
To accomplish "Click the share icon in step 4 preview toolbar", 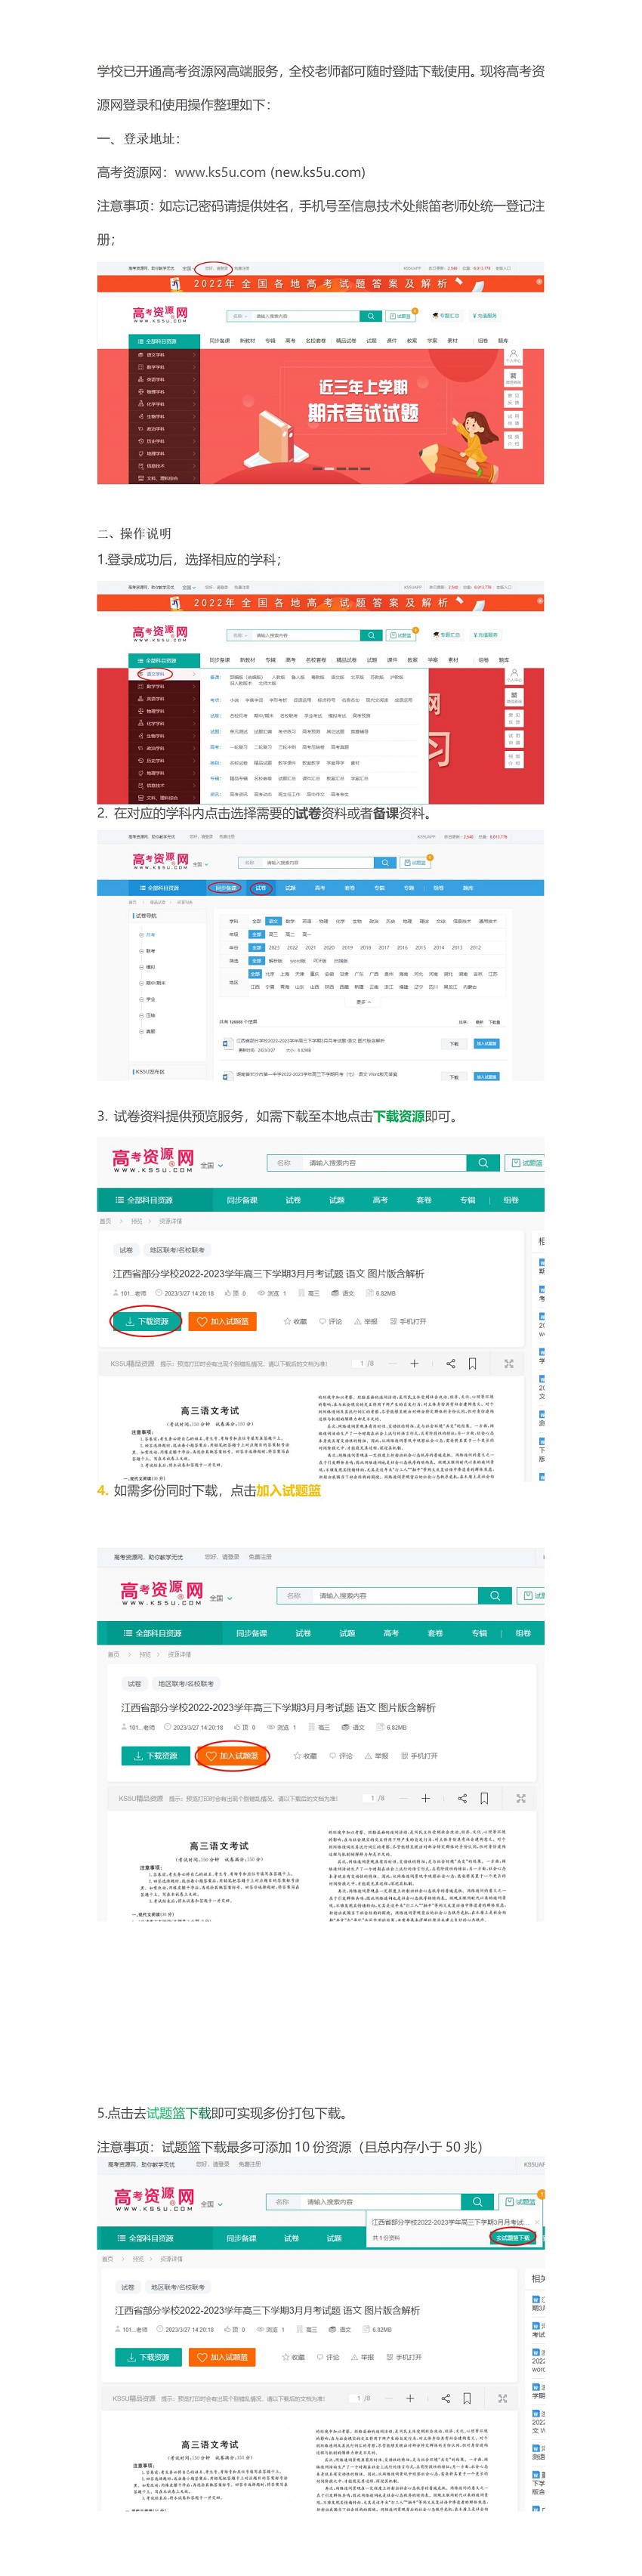I will pos(462,1799).
